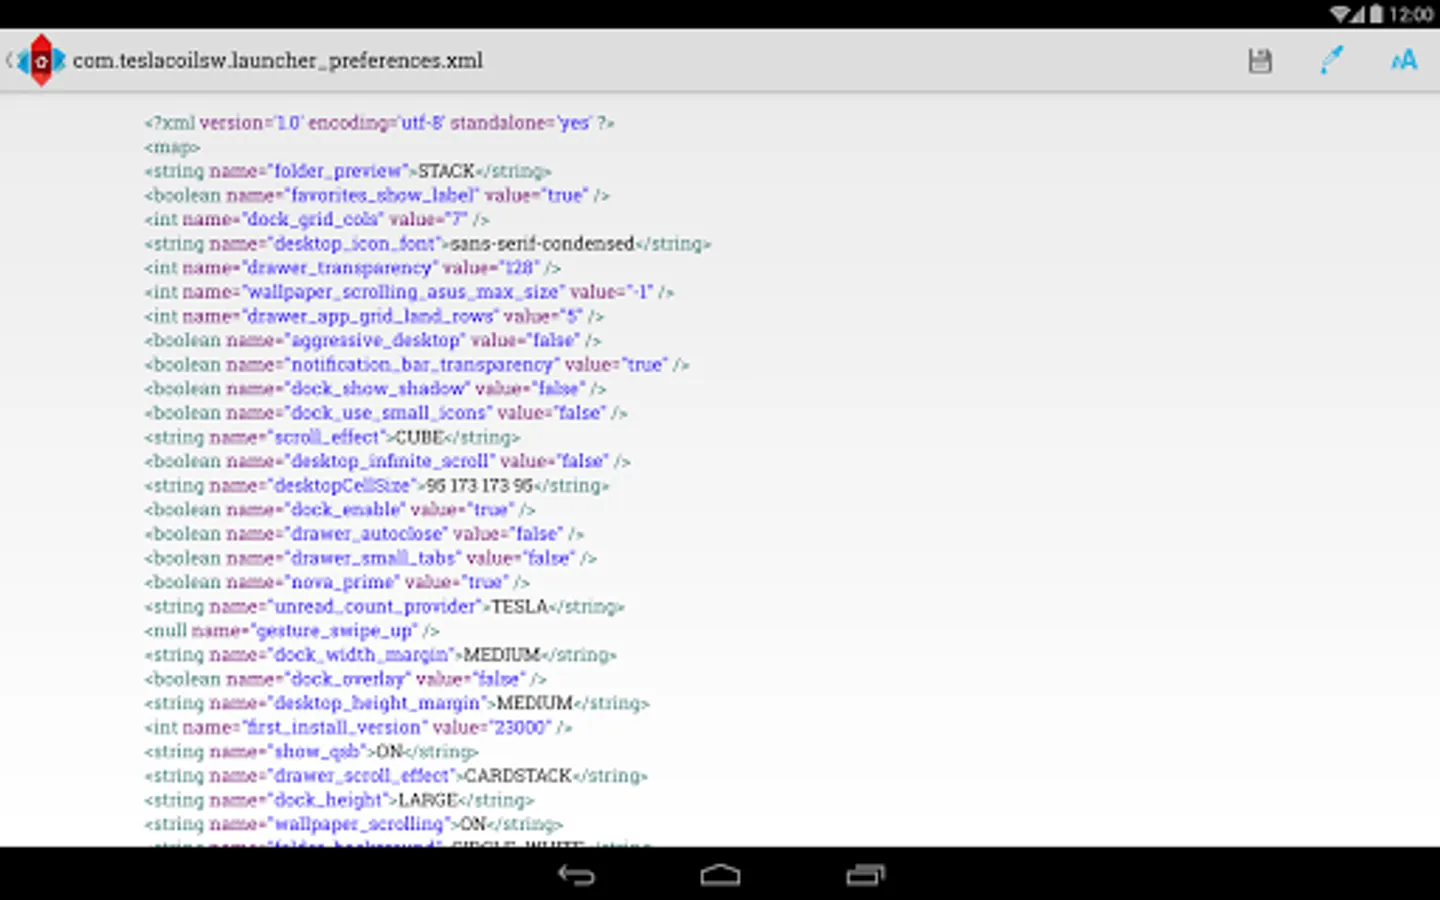Tap the drawer_autoclose line
The width and height of the screenshot is (1440, 900).
[364, 534]
